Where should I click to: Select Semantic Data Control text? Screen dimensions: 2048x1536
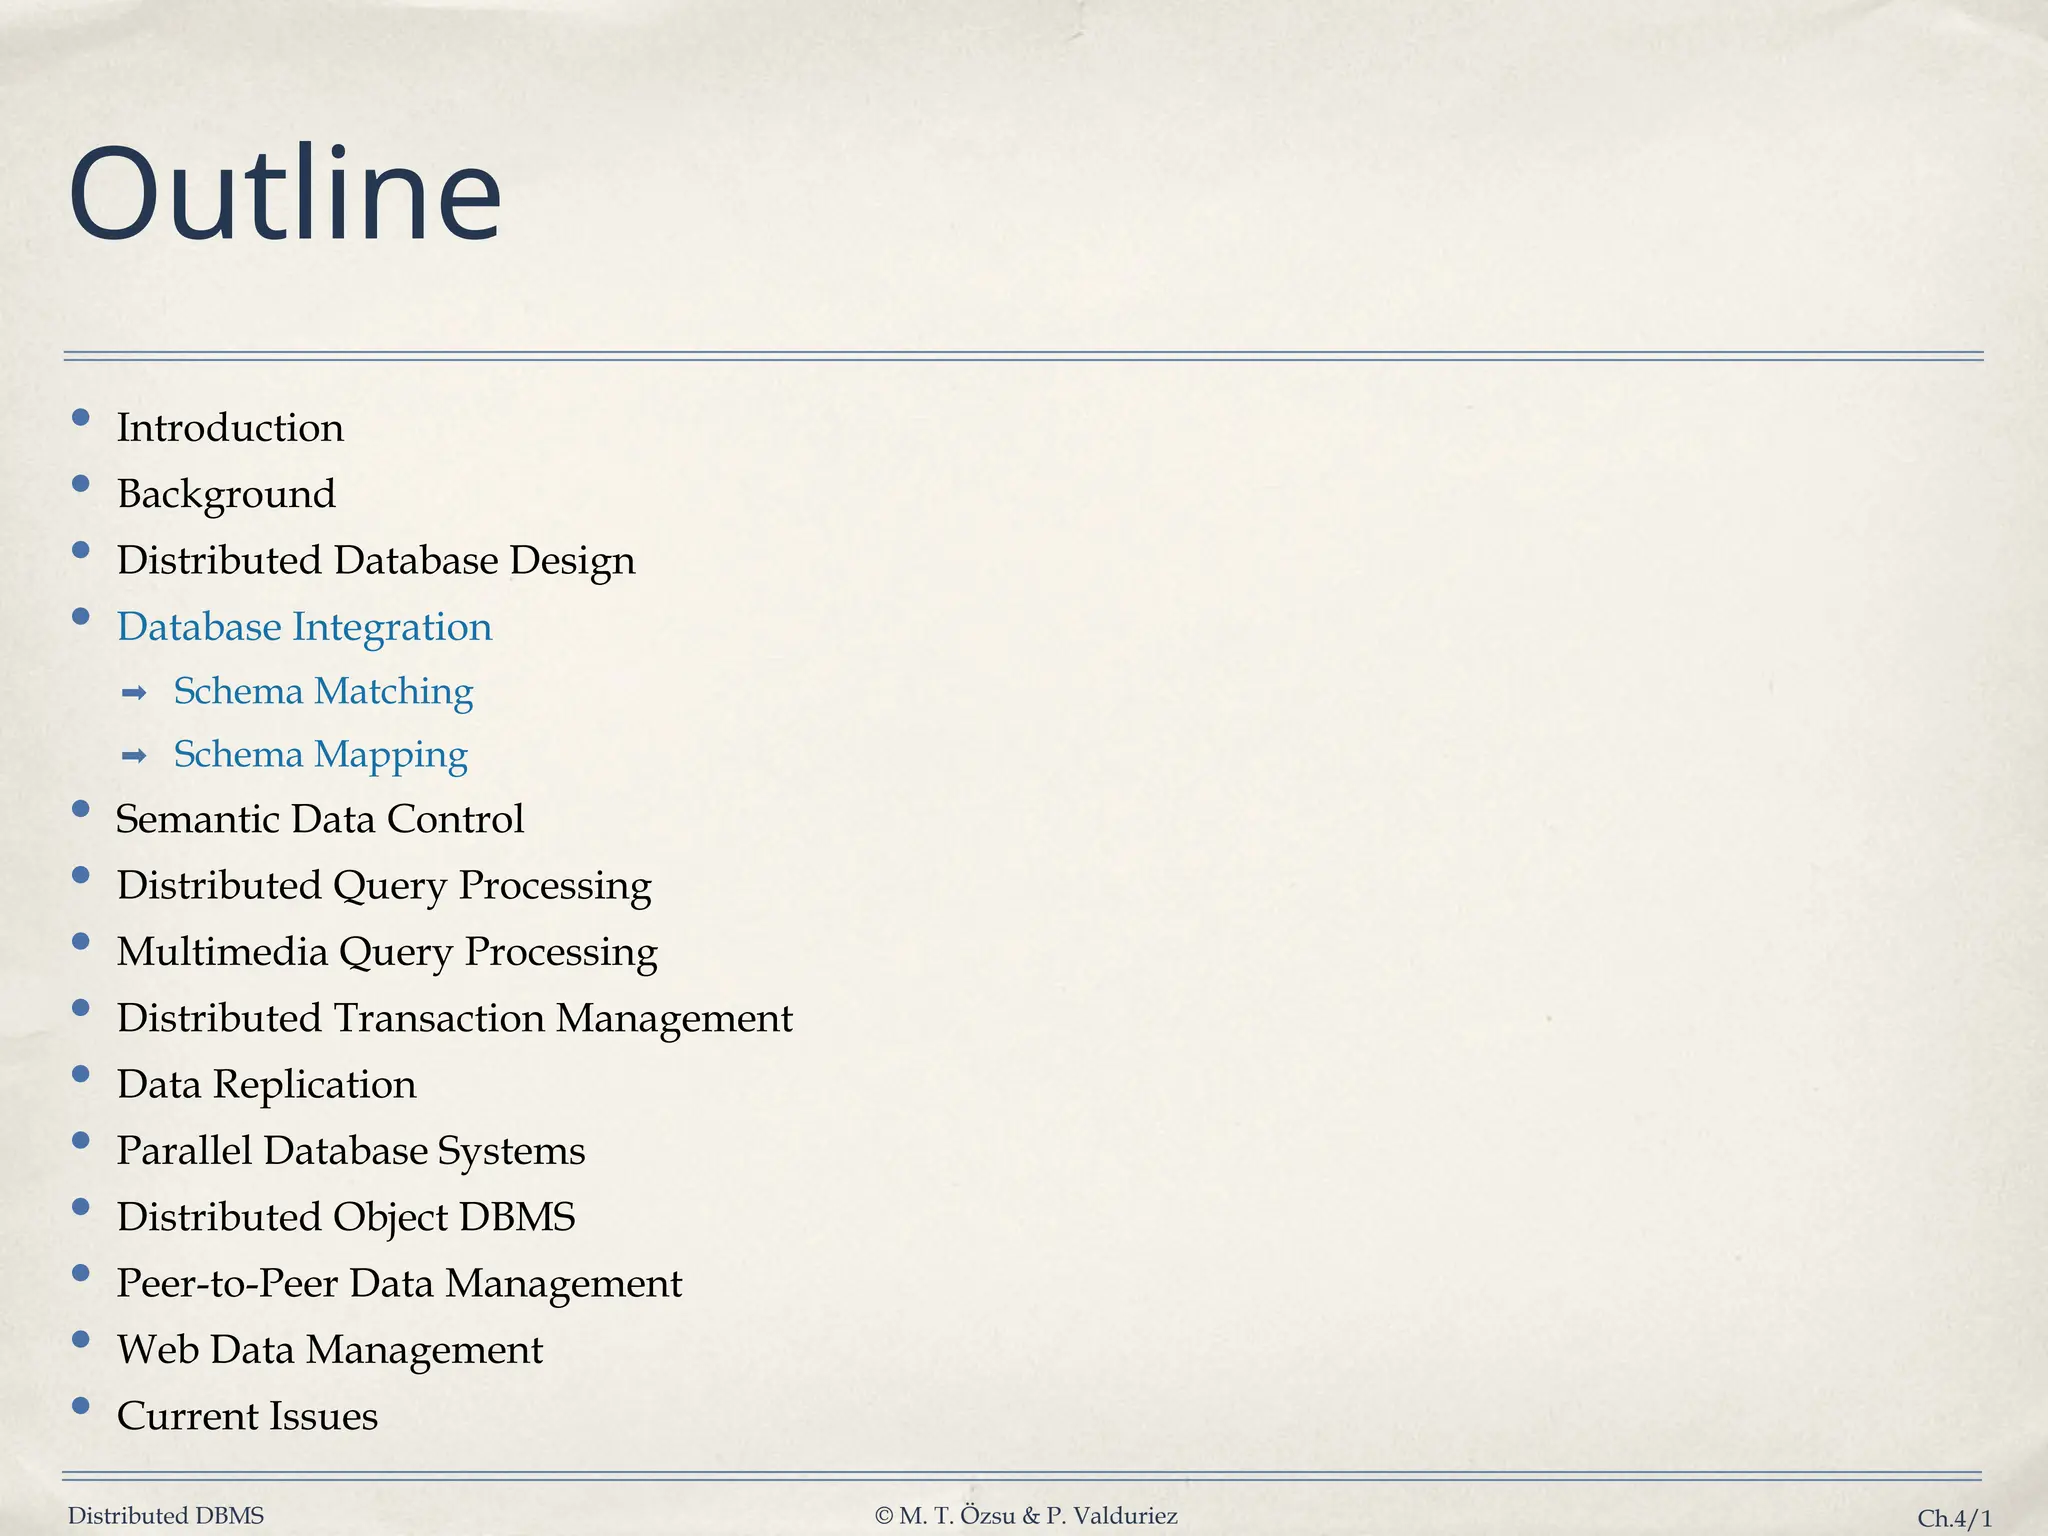(x=319, y=819)
